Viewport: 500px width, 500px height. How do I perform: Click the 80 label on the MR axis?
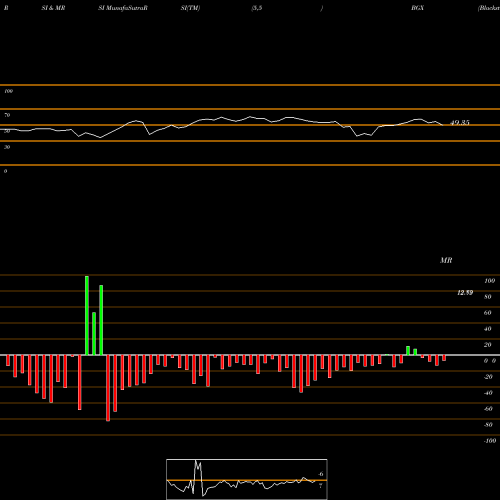tap(488, 297)
